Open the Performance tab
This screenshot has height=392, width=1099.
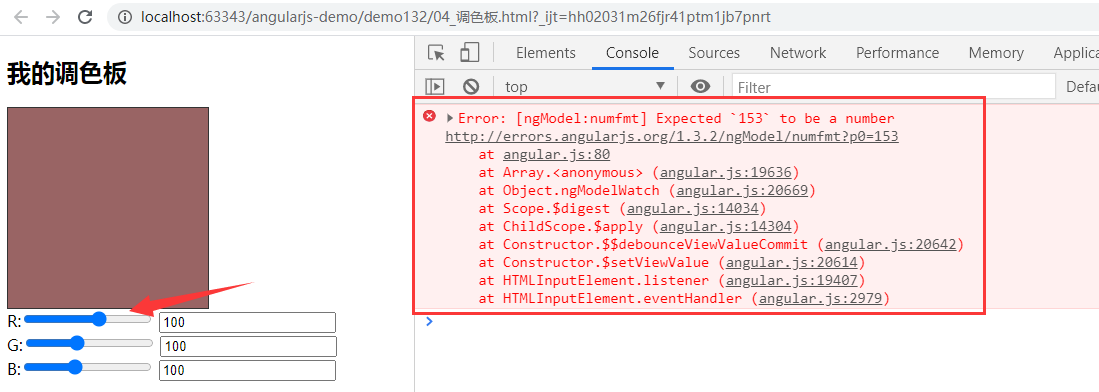pyautogui.click(x=897, y=53)
